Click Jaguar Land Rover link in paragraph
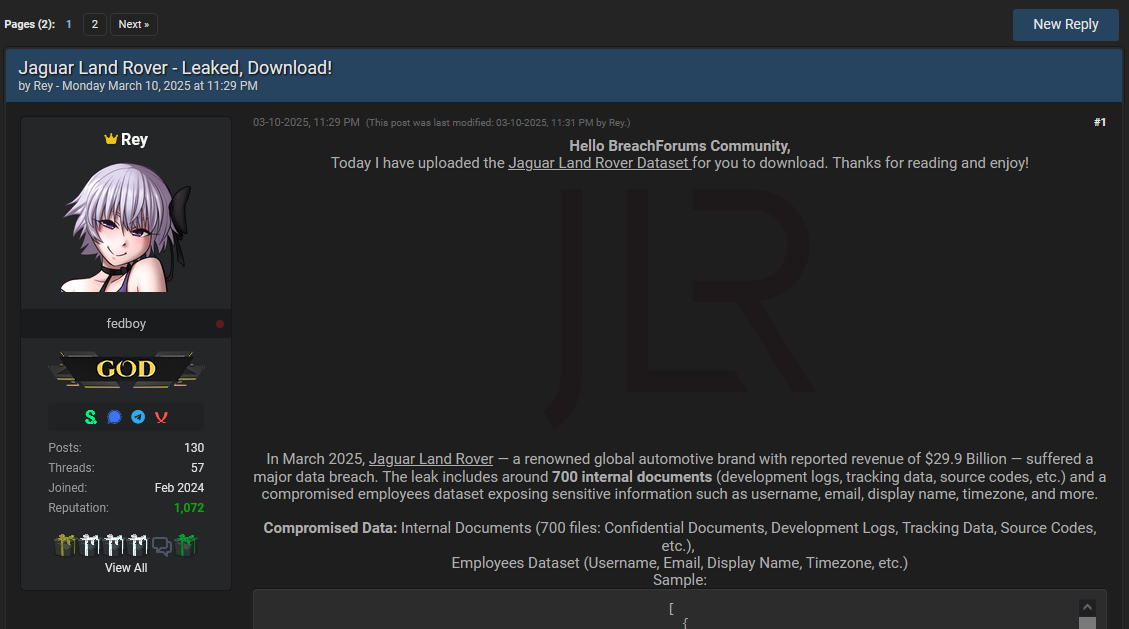Image resolution: width=1129 pixels, height=629 pixels. 431,459
